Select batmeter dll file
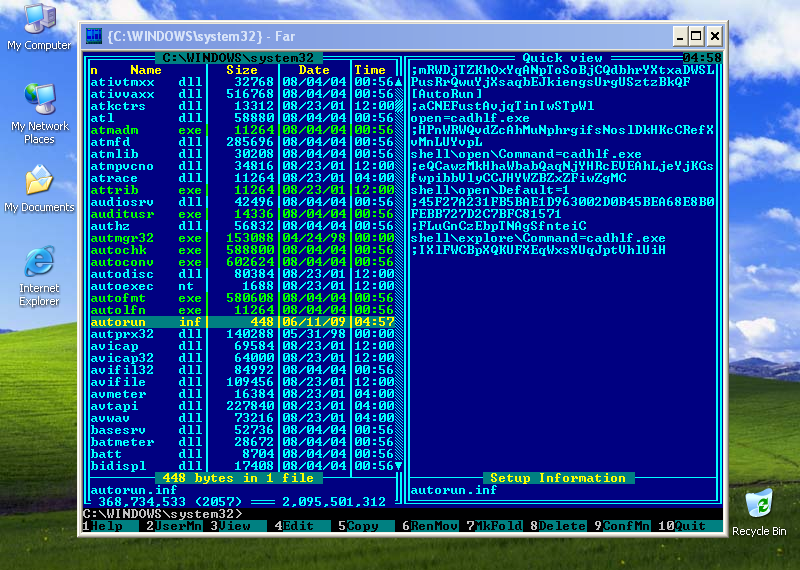This screenshot has height=570, width=800. (x=242, y=442)
